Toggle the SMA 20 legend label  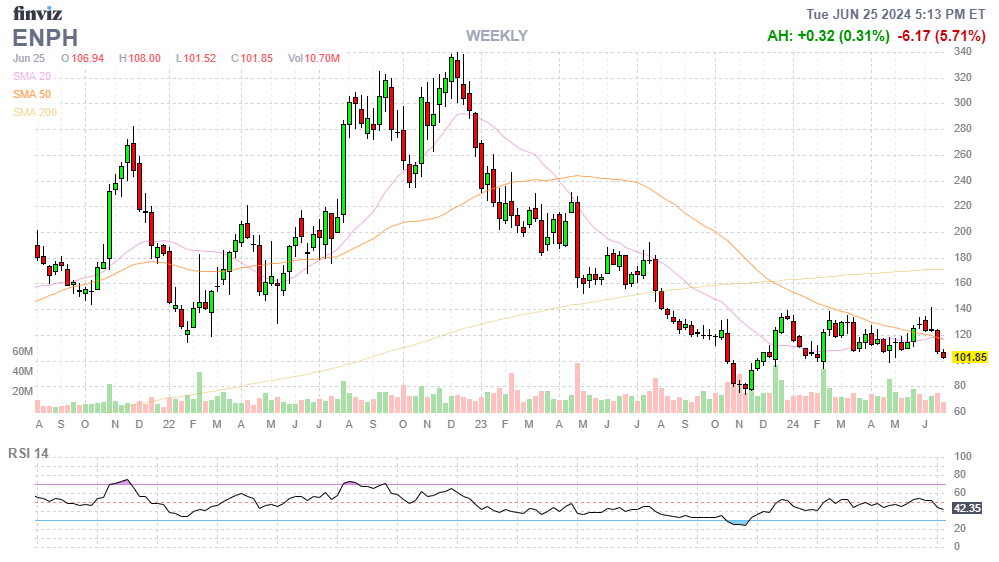click(x=31, y=76)
